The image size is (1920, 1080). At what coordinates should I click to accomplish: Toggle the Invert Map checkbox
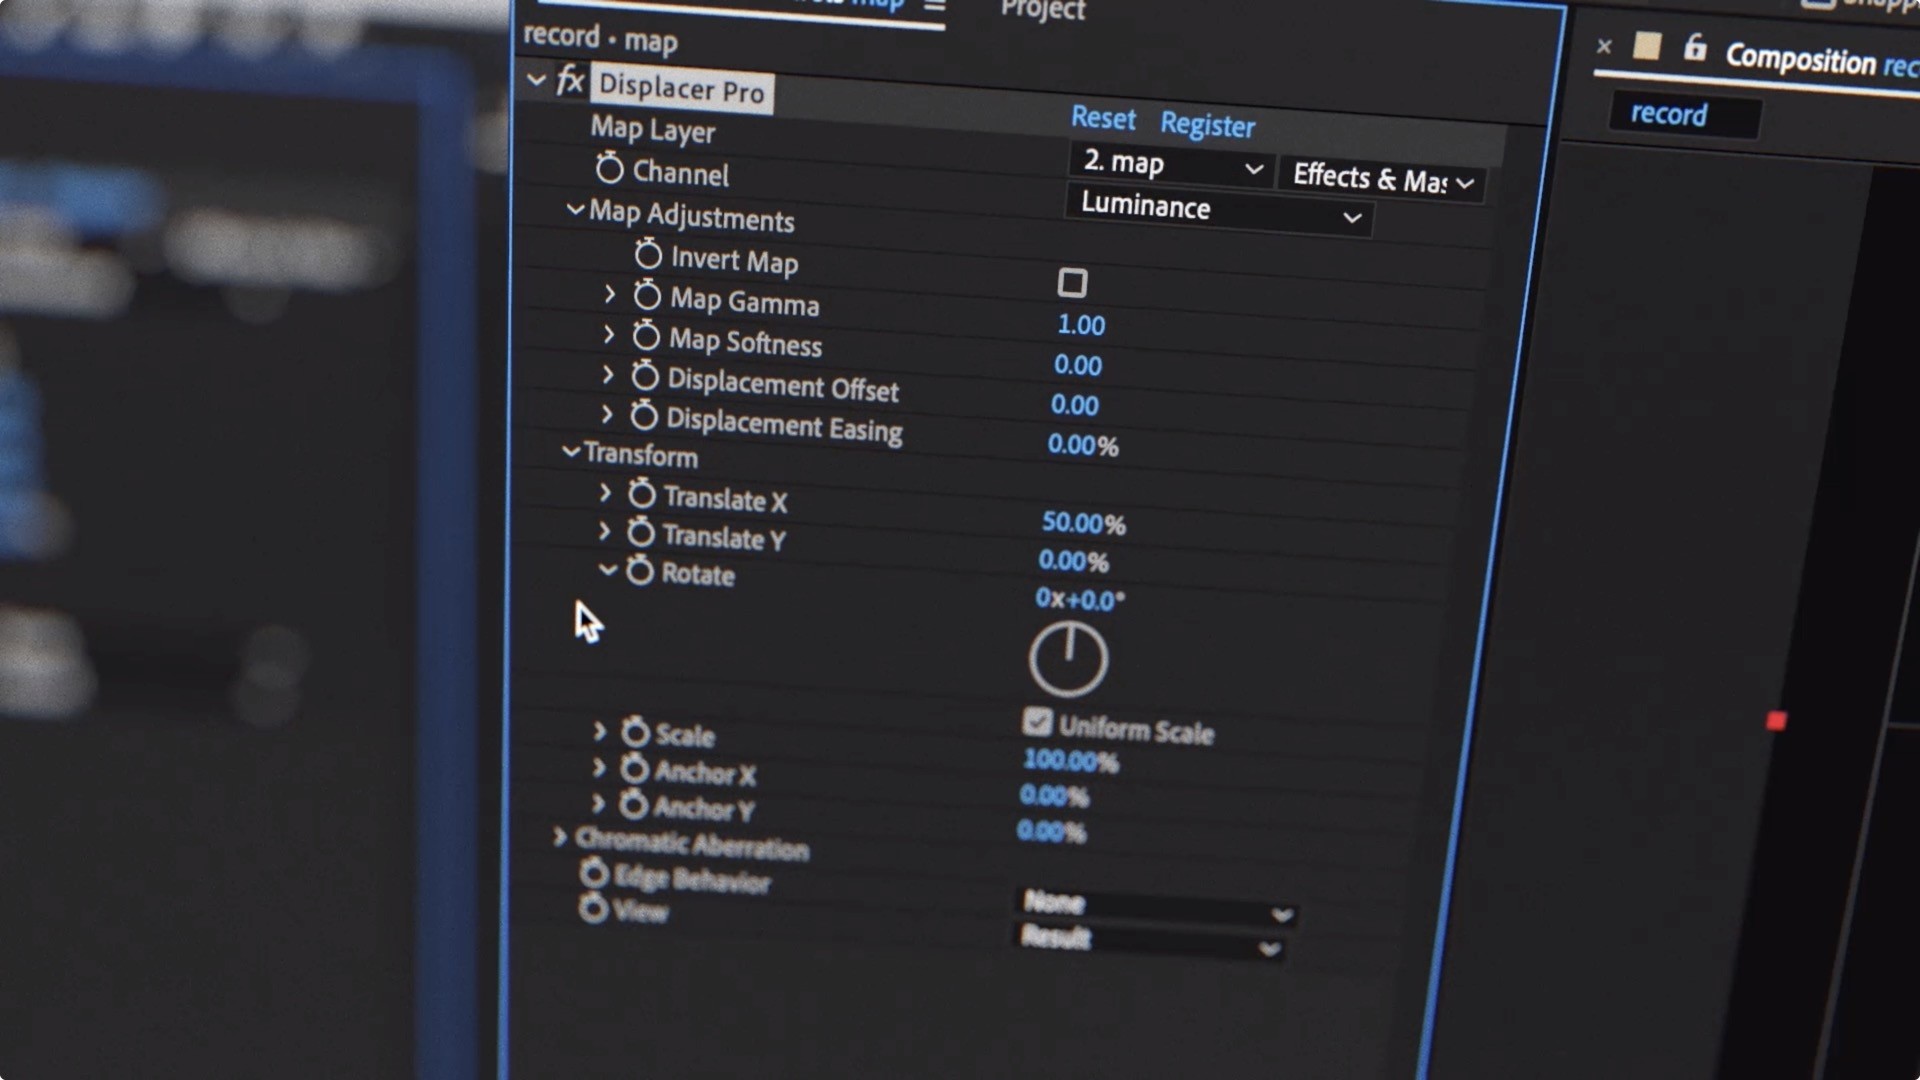[x=1072, y=284]
